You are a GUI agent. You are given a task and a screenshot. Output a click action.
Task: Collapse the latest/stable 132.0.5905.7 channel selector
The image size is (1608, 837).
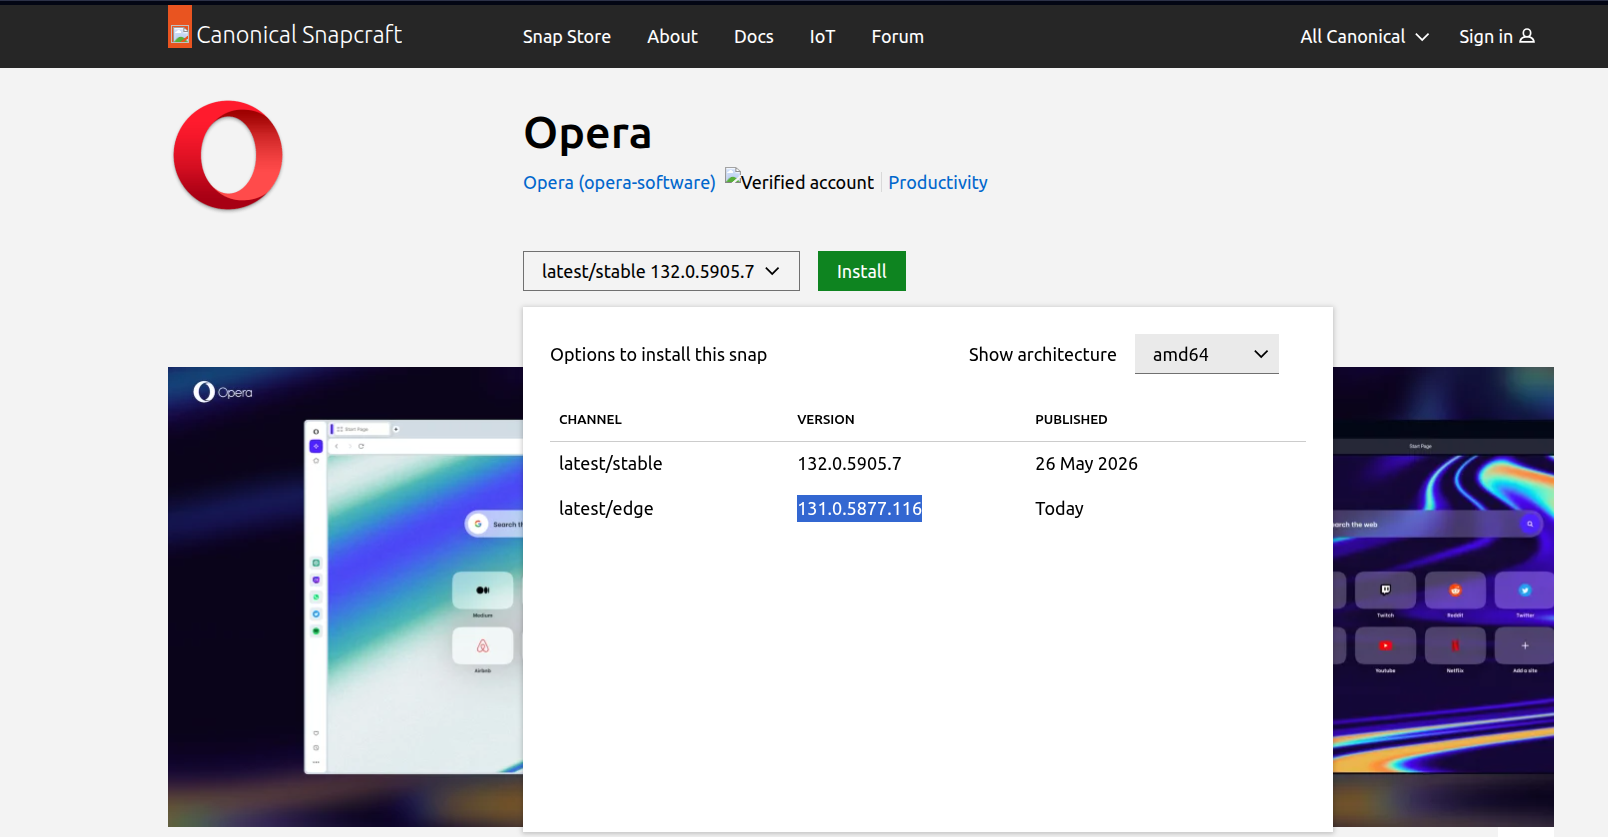pyautogui.click(x=661, y=271)
